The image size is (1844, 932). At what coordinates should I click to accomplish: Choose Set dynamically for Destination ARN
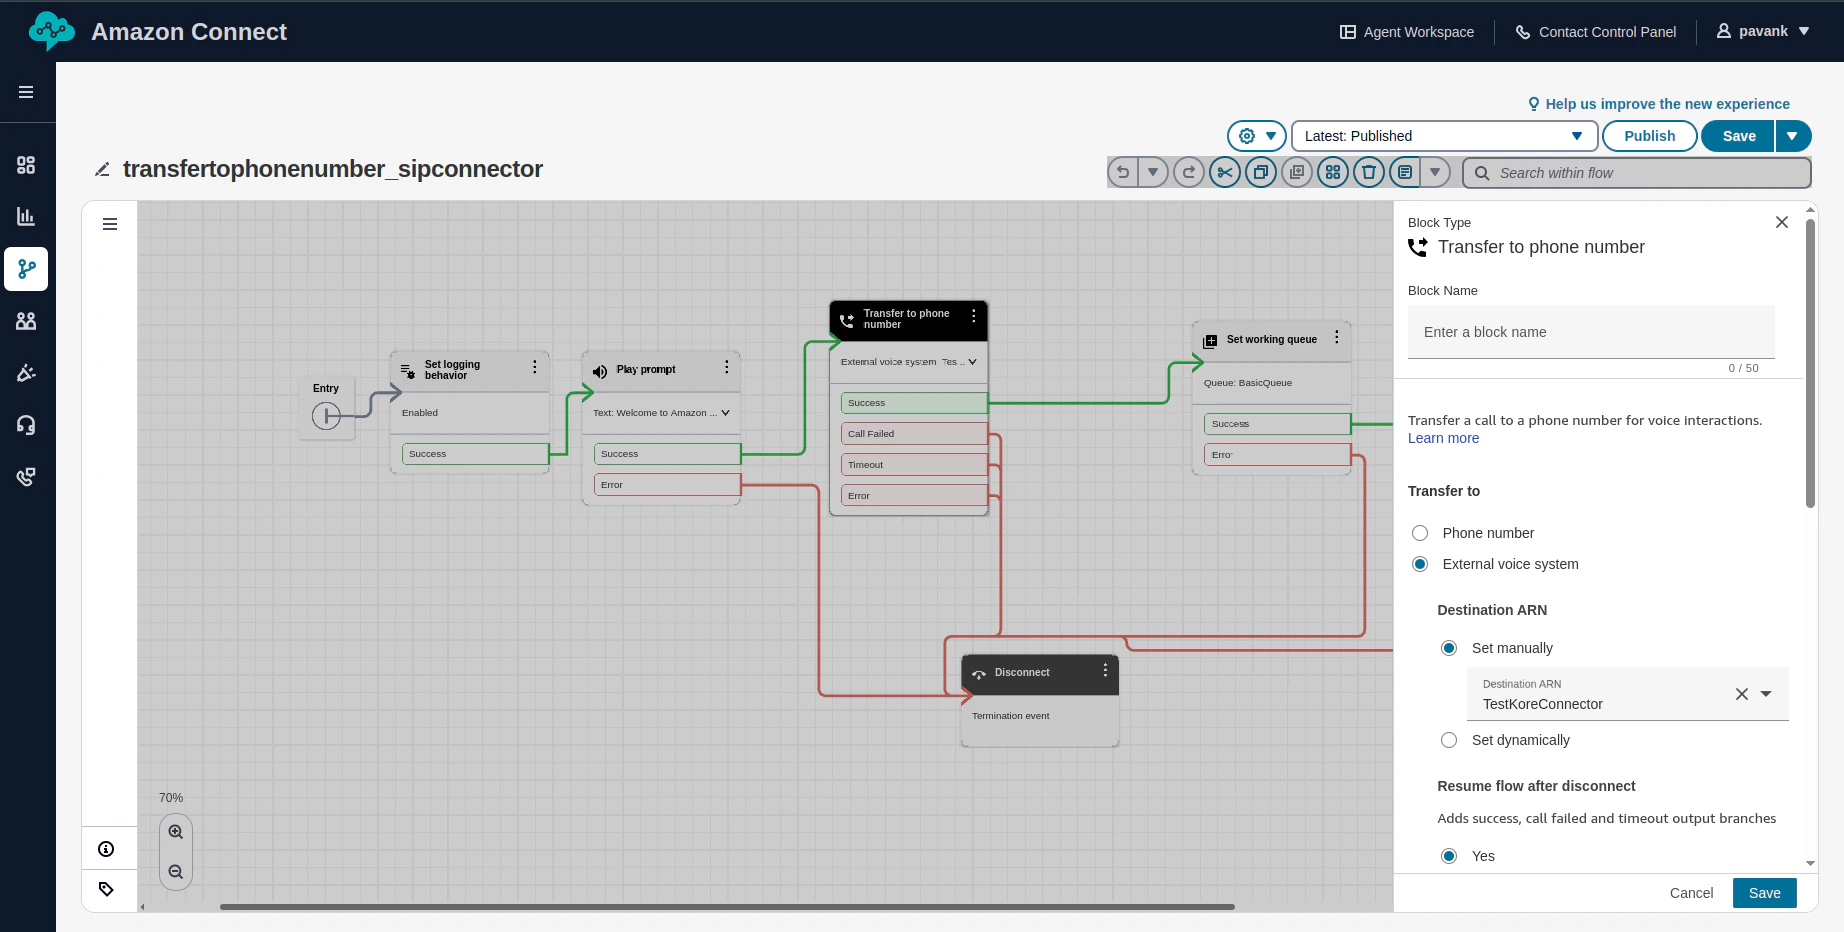(1448, 740)
